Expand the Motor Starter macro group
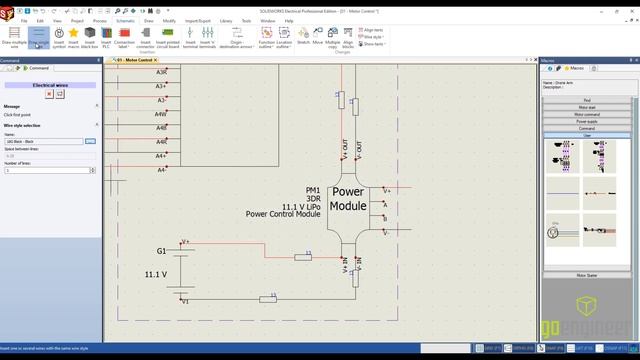 pyautogui.click(x=587, y=276)
